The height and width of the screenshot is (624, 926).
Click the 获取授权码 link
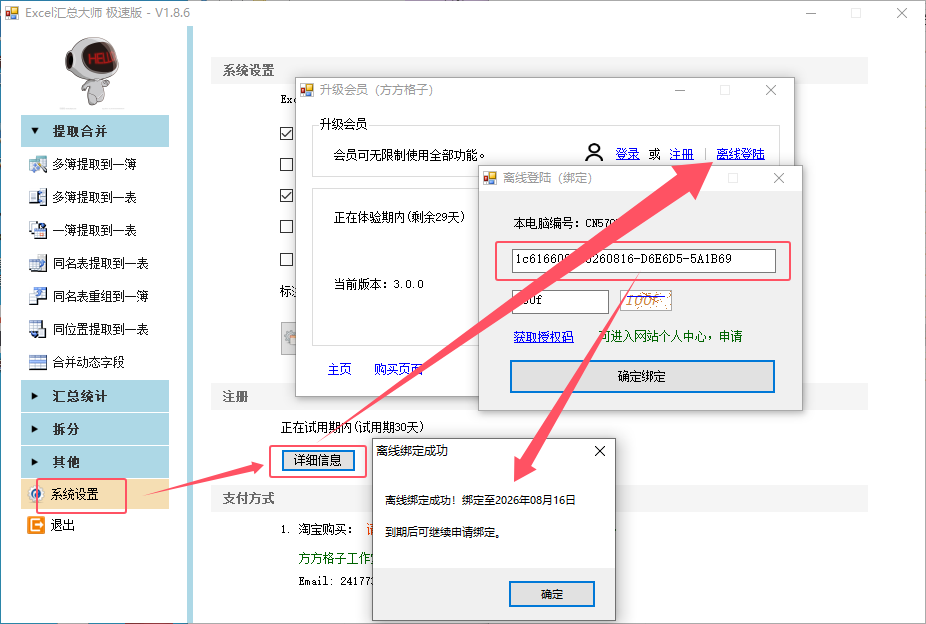coord(543,337)
